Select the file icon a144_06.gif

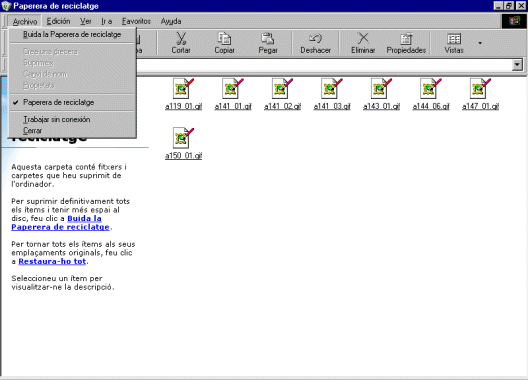[431, 89]
